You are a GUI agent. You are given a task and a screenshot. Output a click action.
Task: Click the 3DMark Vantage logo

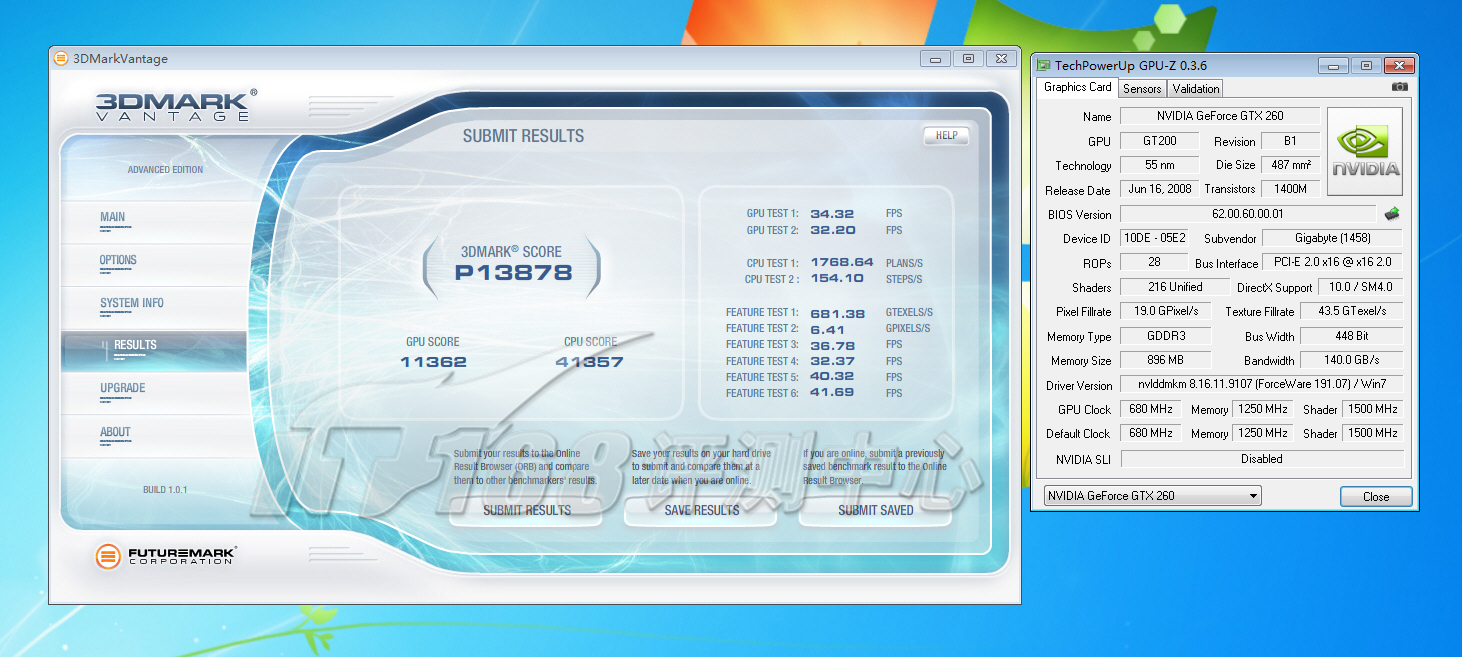[x=176, y=105]
